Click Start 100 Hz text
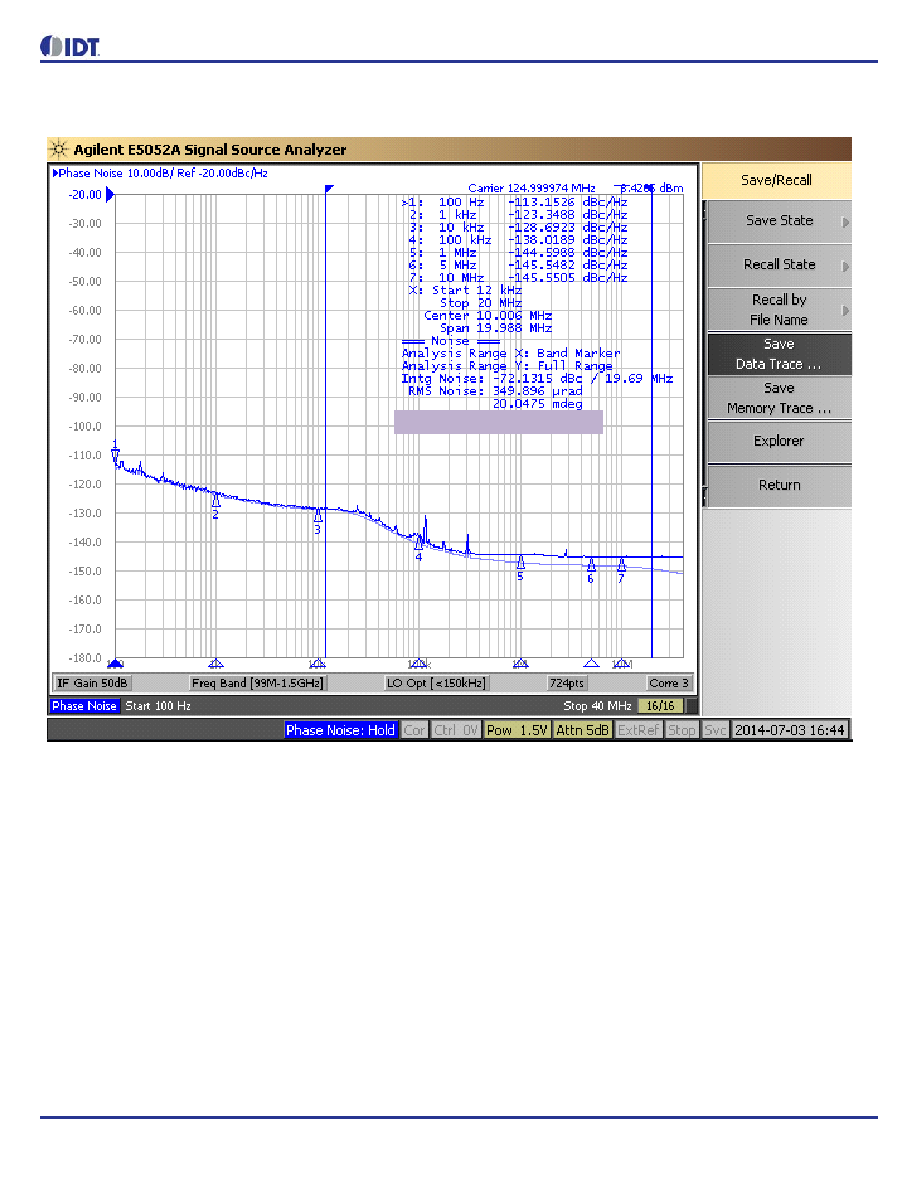Viewport: 918px width, 1188px height. click(158, 705)
